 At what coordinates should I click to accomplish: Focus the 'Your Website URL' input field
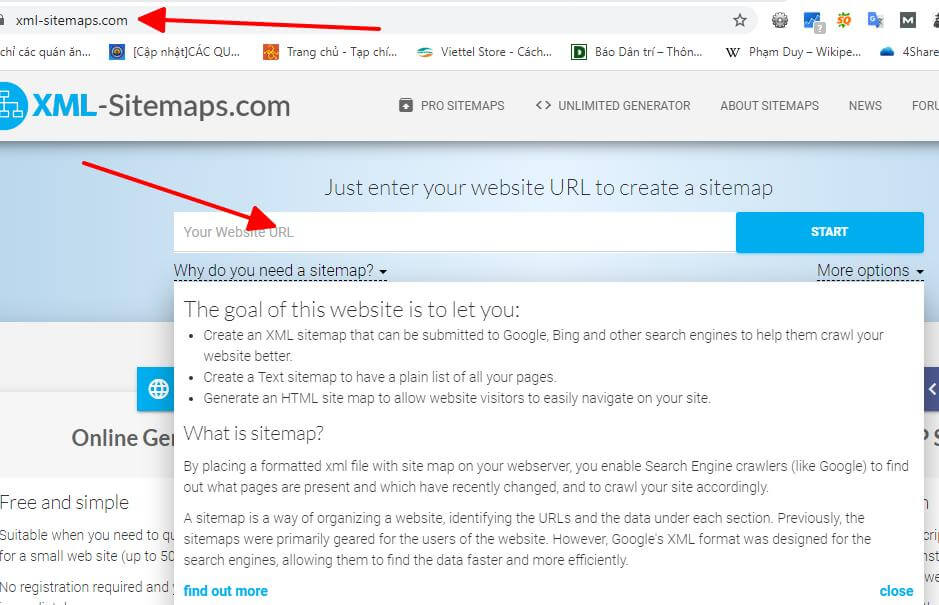[x=455, y=232]
